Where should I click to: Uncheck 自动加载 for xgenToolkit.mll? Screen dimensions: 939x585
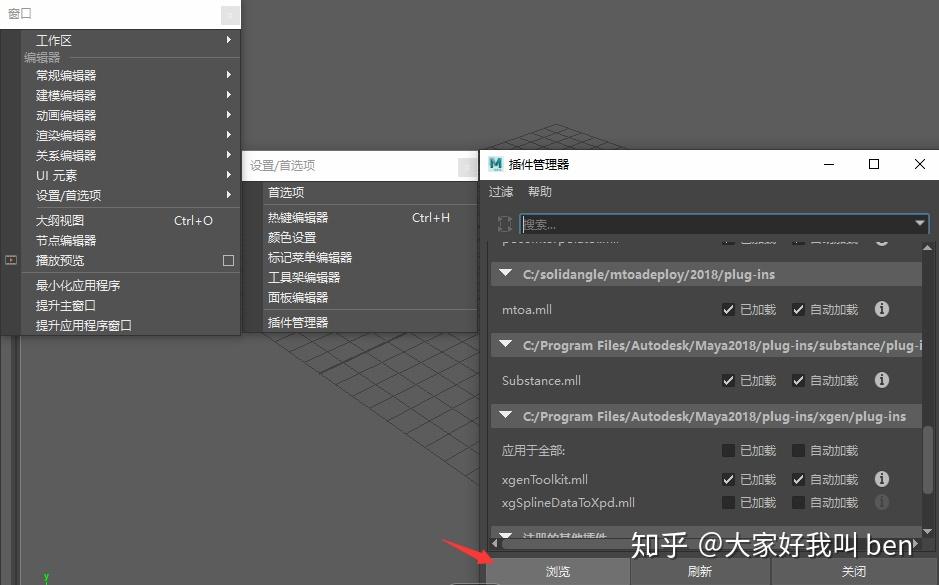800,479
